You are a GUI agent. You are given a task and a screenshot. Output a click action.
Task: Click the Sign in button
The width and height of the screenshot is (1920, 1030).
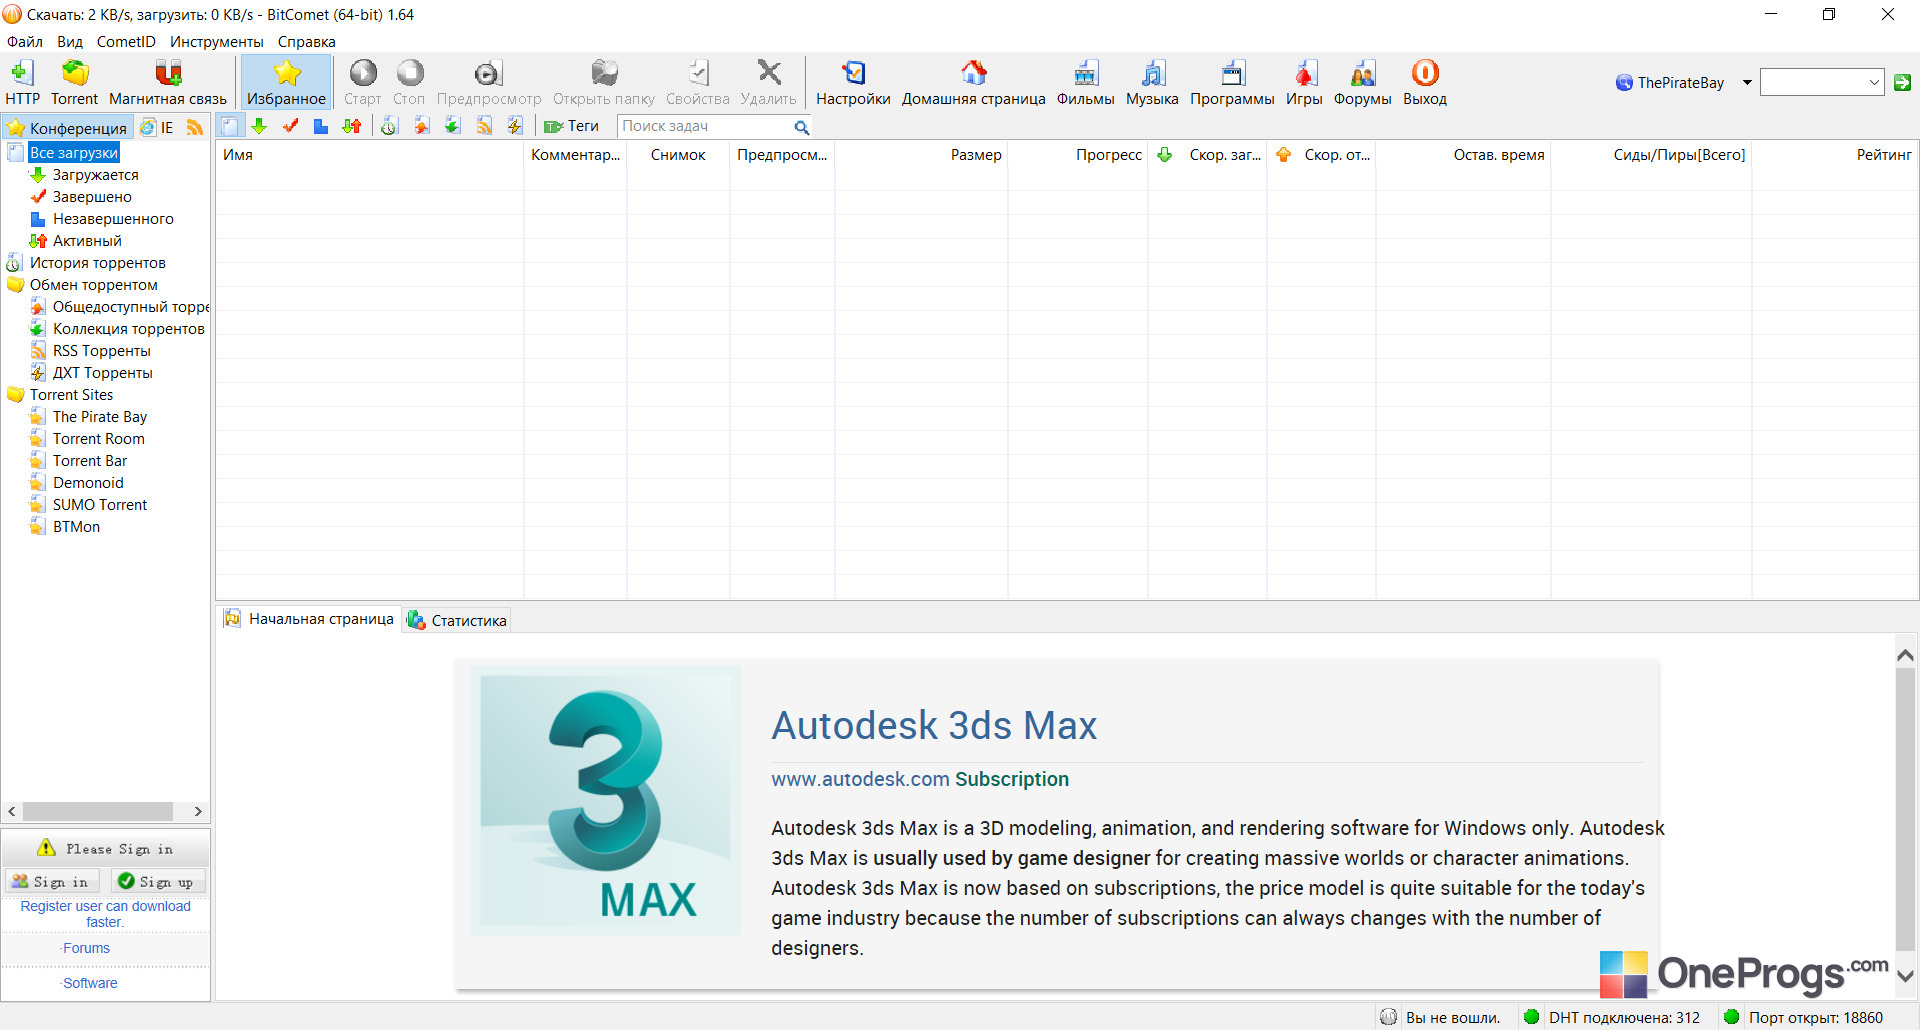50,881
